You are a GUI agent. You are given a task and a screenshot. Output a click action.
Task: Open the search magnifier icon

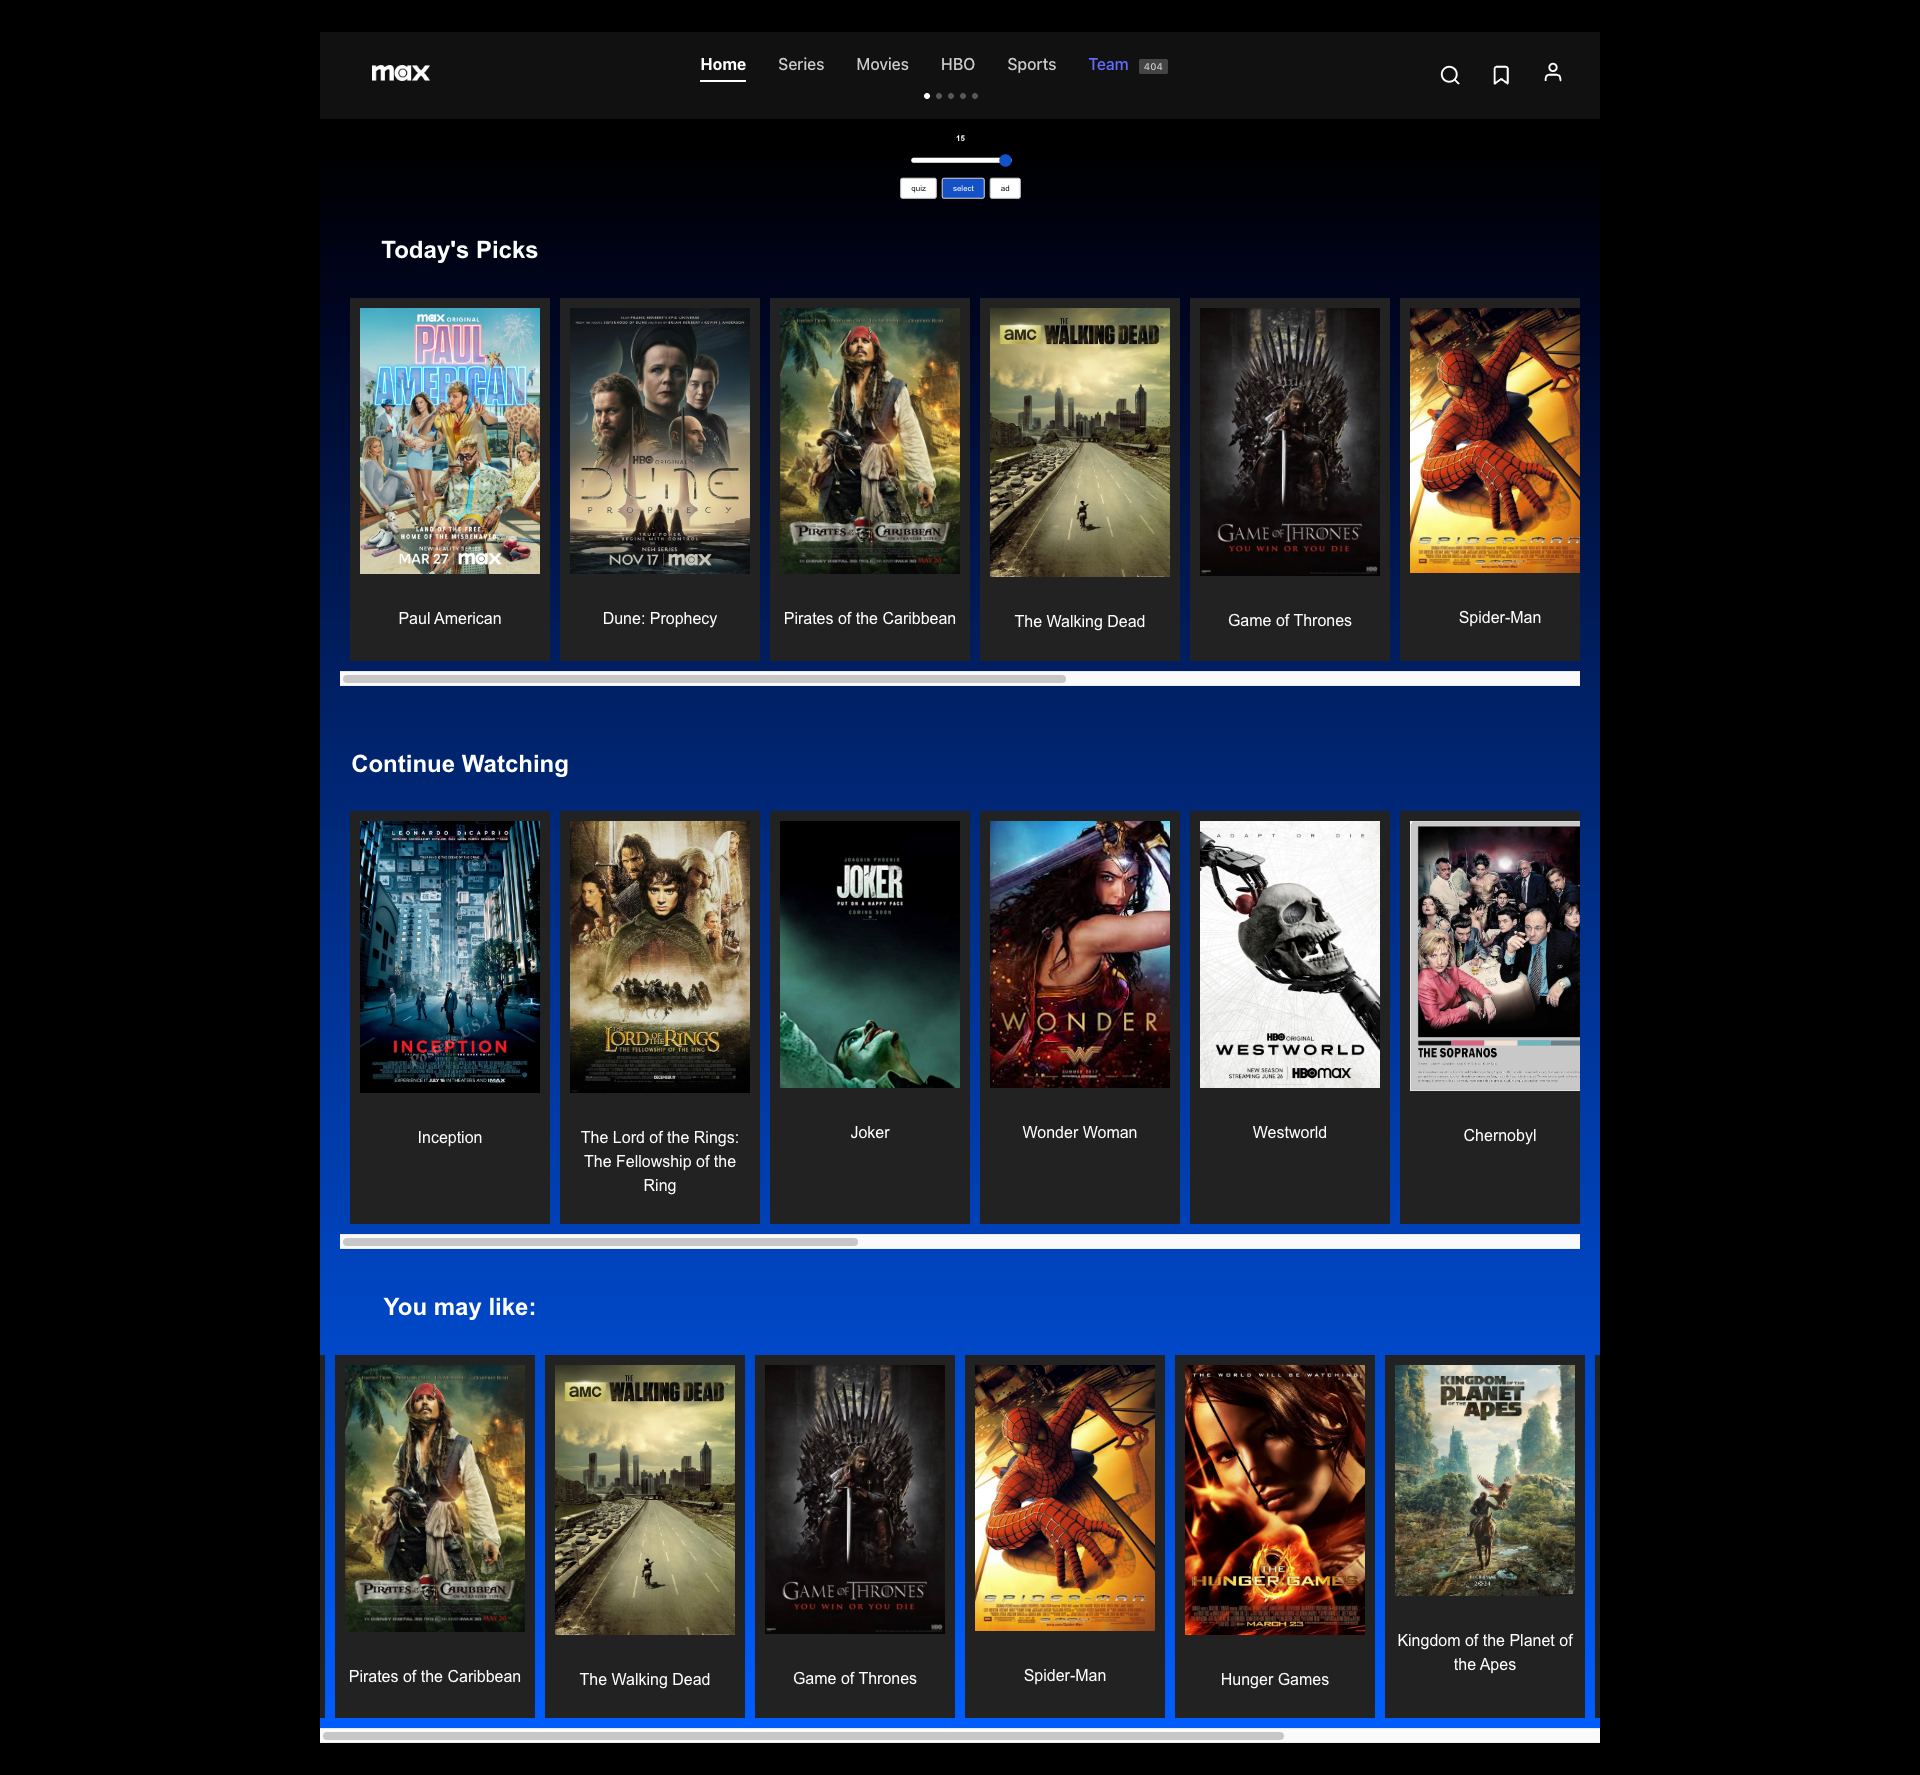(x=1450, y=75)
